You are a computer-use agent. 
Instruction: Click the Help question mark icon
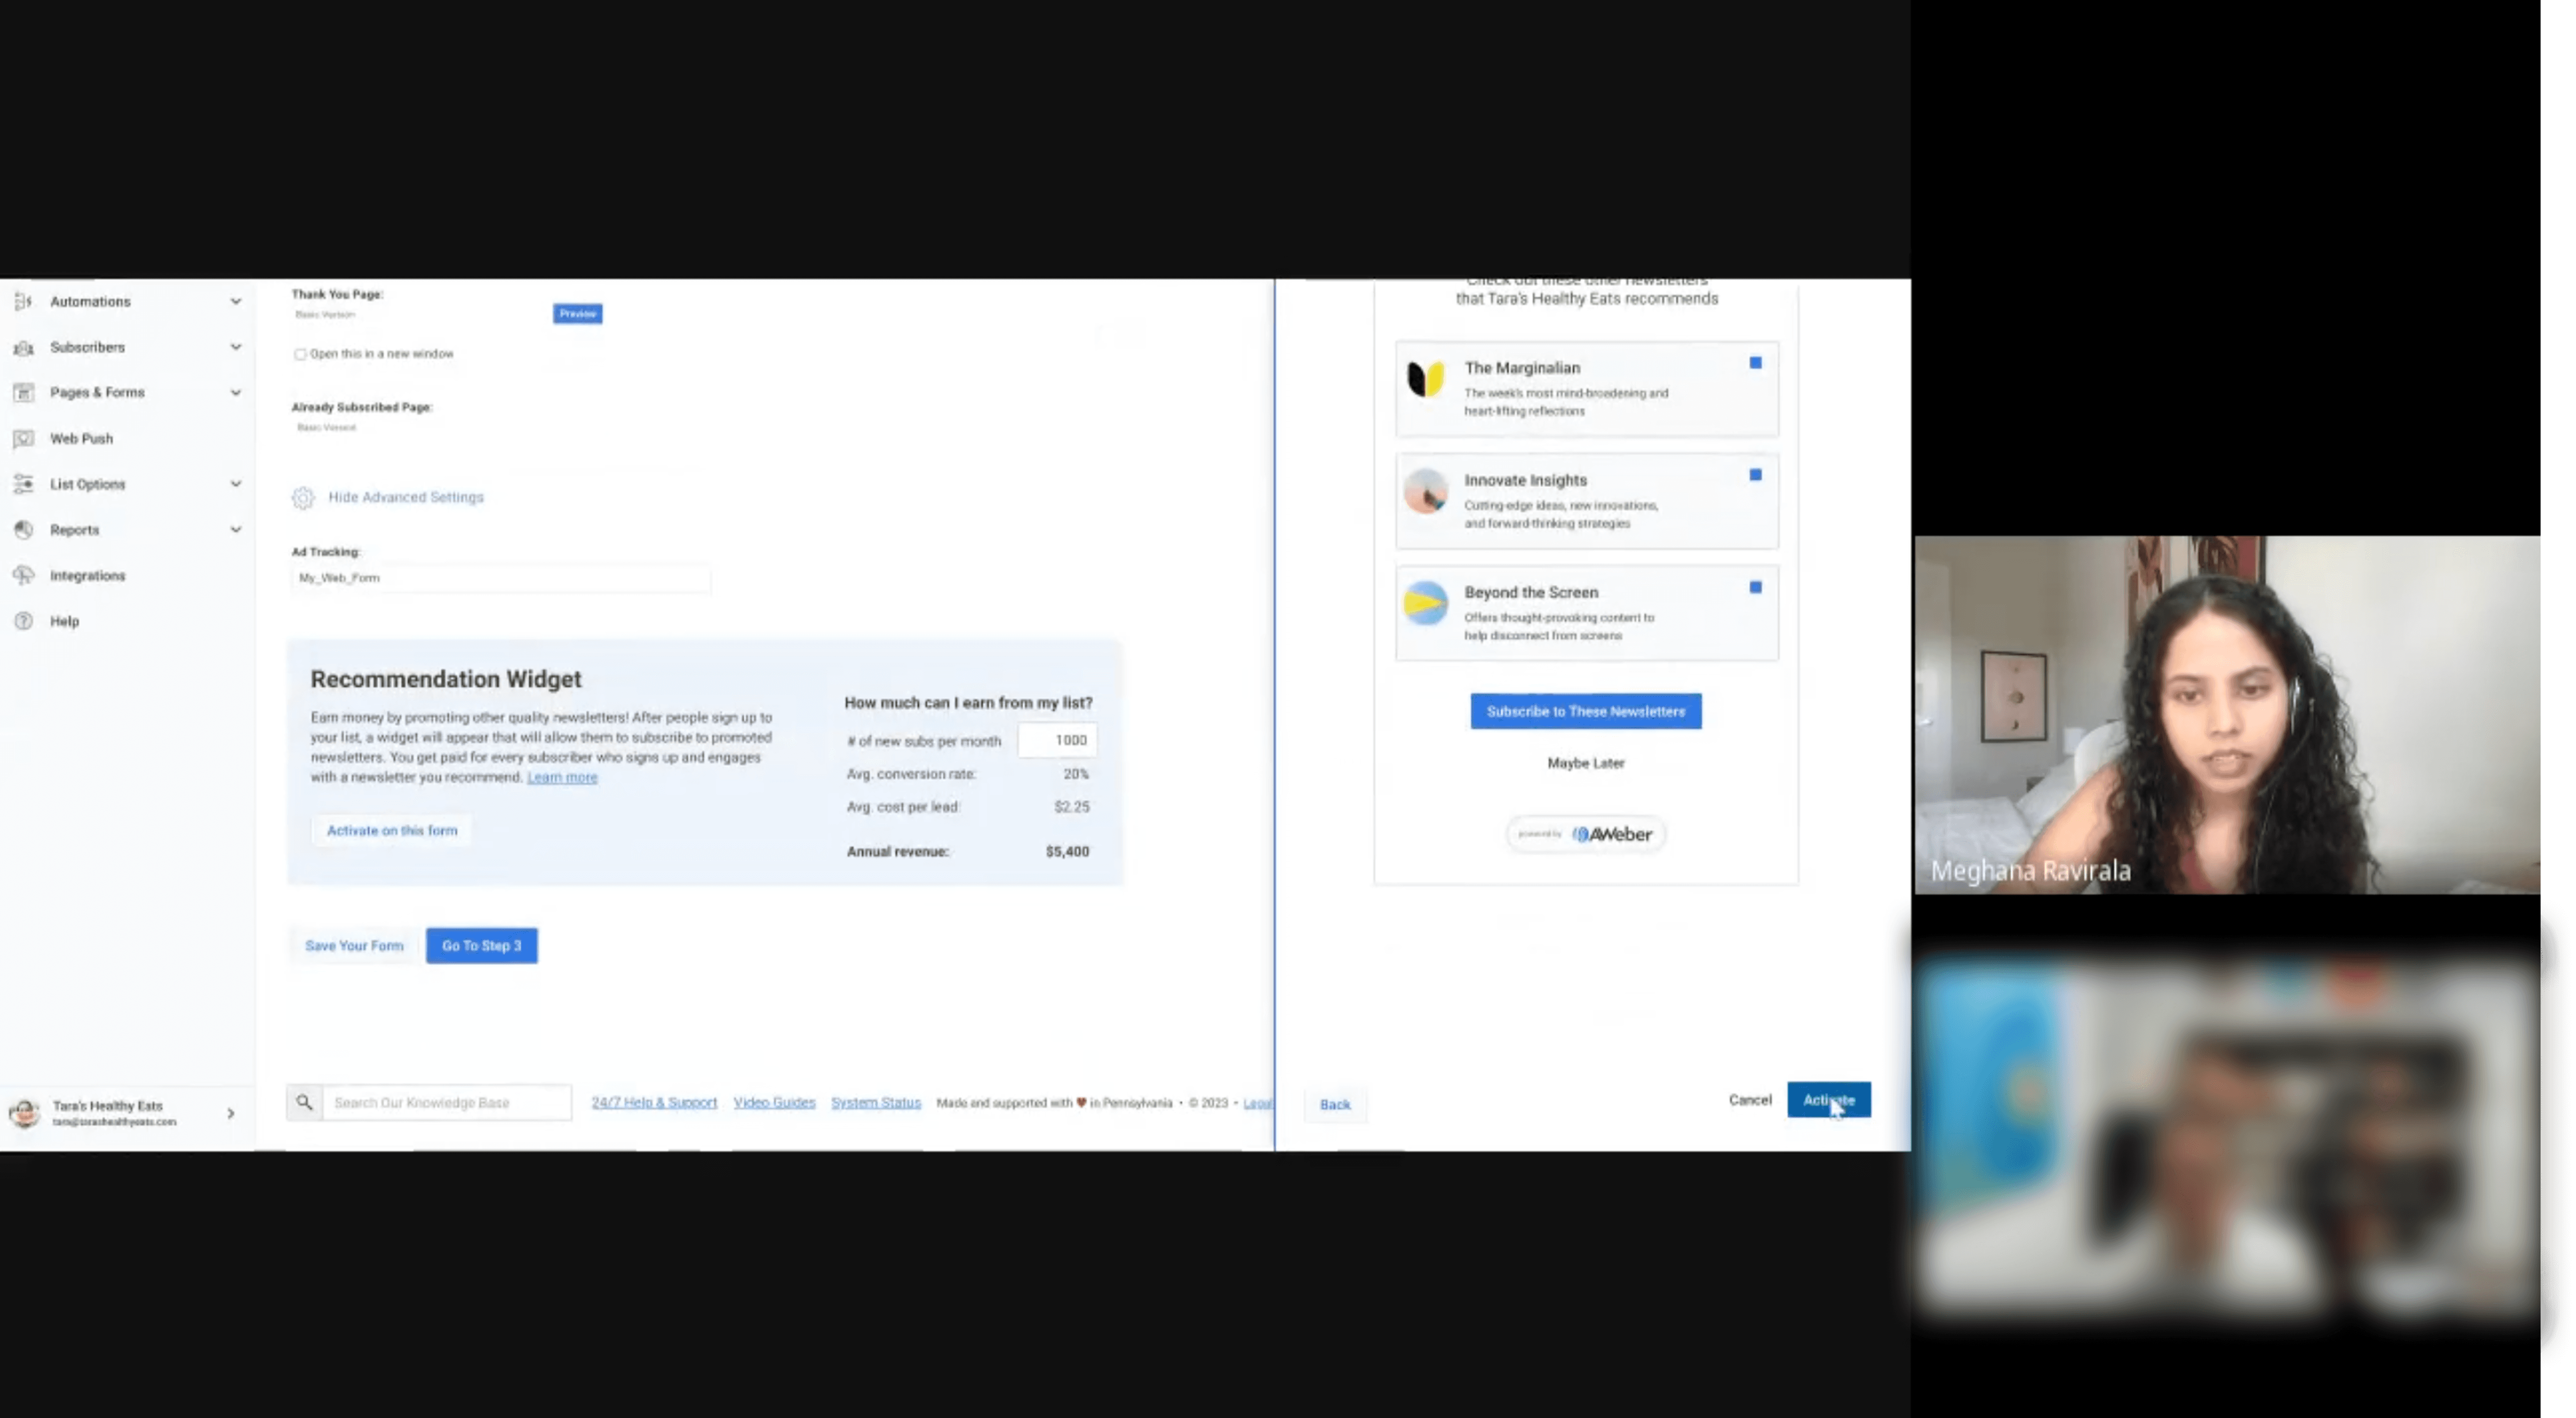pyautogui.click(x=23, y=621)
